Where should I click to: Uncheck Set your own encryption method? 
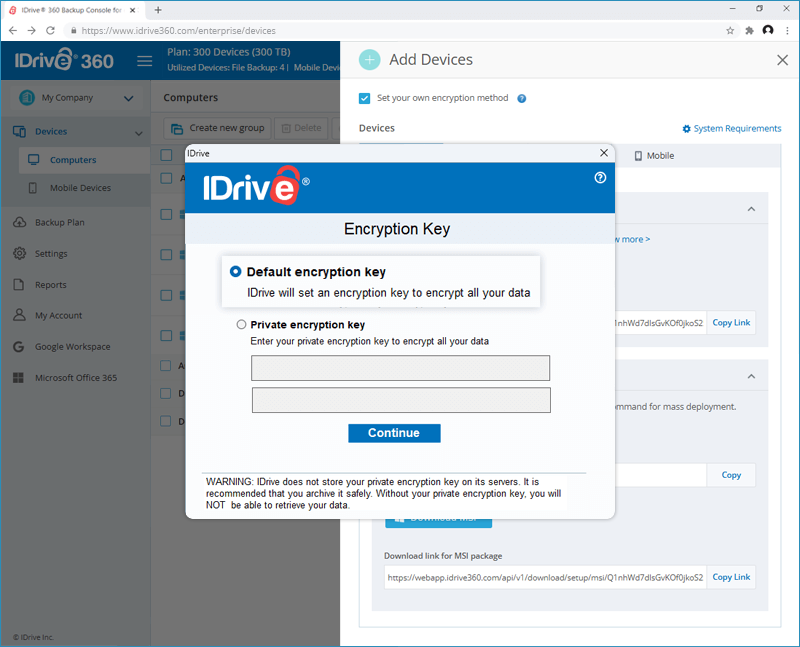[x=364, y=98]
